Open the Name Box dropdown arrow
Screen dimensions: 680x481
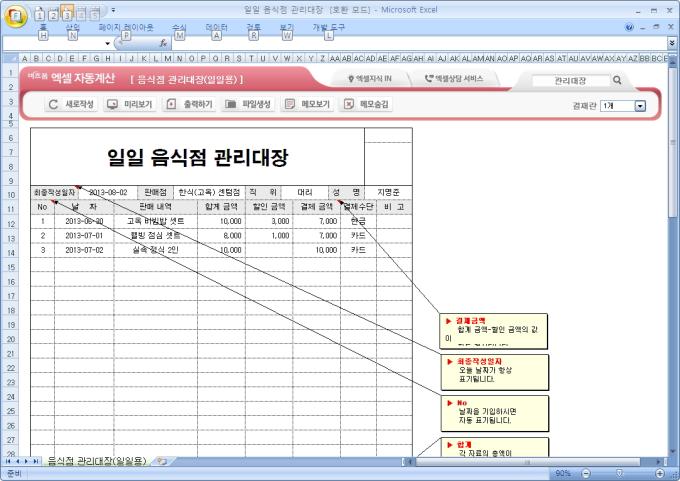coord(108,44)
